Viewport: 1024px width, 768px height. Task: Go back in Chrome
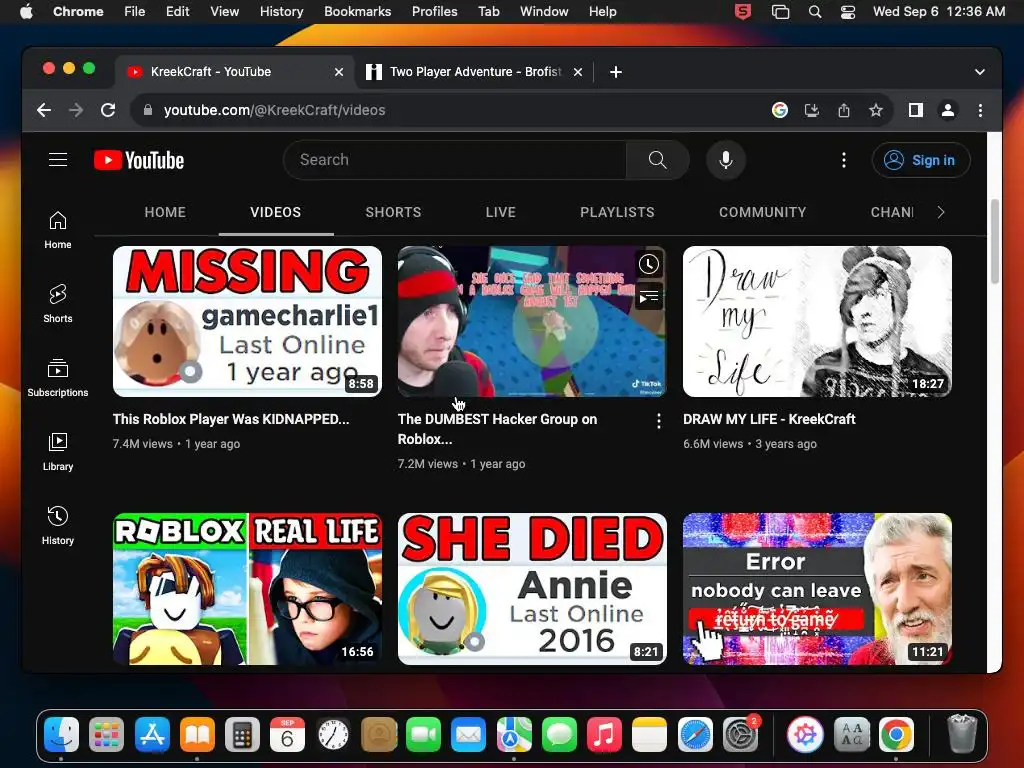[x=44, y=110]
